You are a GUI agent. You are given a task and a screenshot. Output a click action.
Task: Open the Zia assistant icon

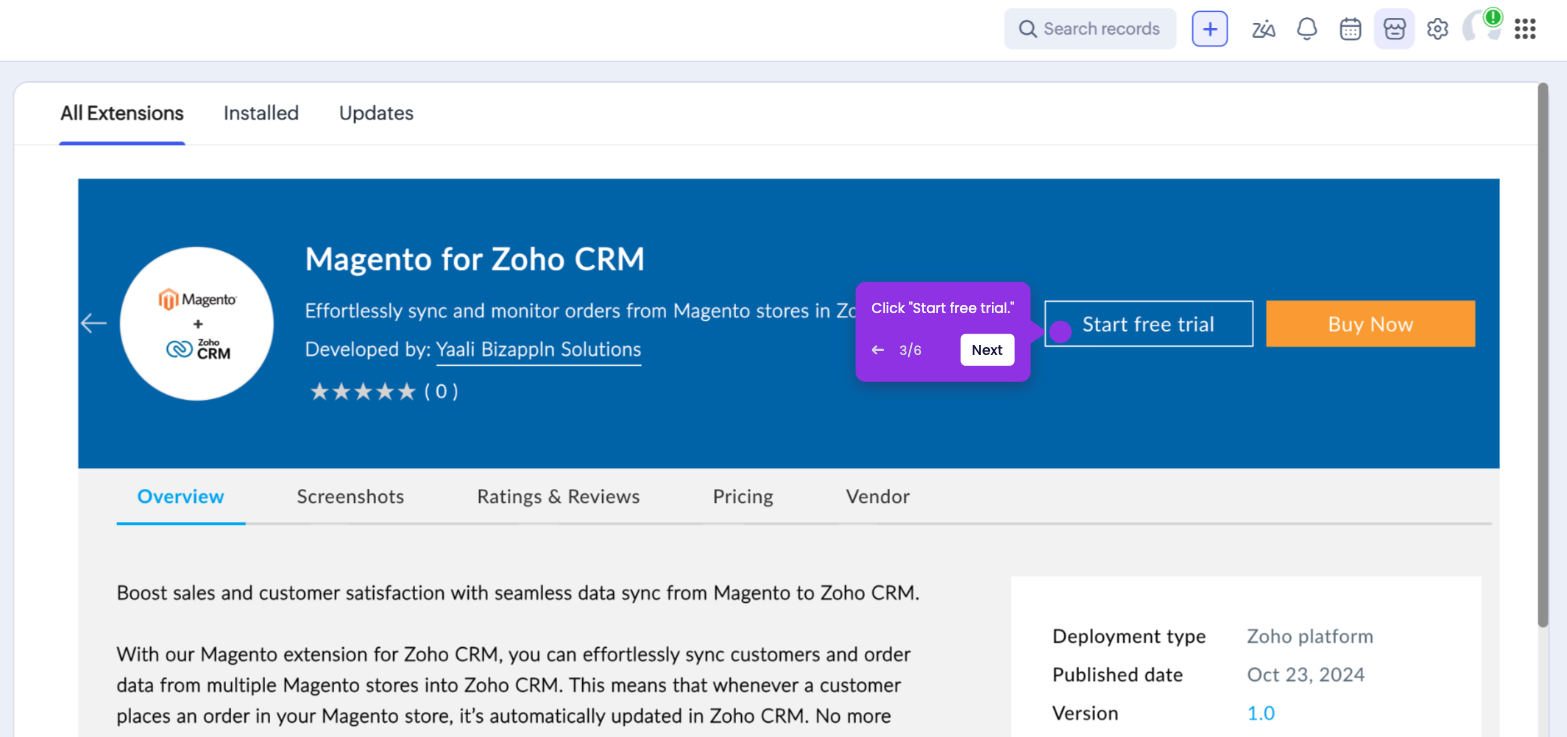1263,29
